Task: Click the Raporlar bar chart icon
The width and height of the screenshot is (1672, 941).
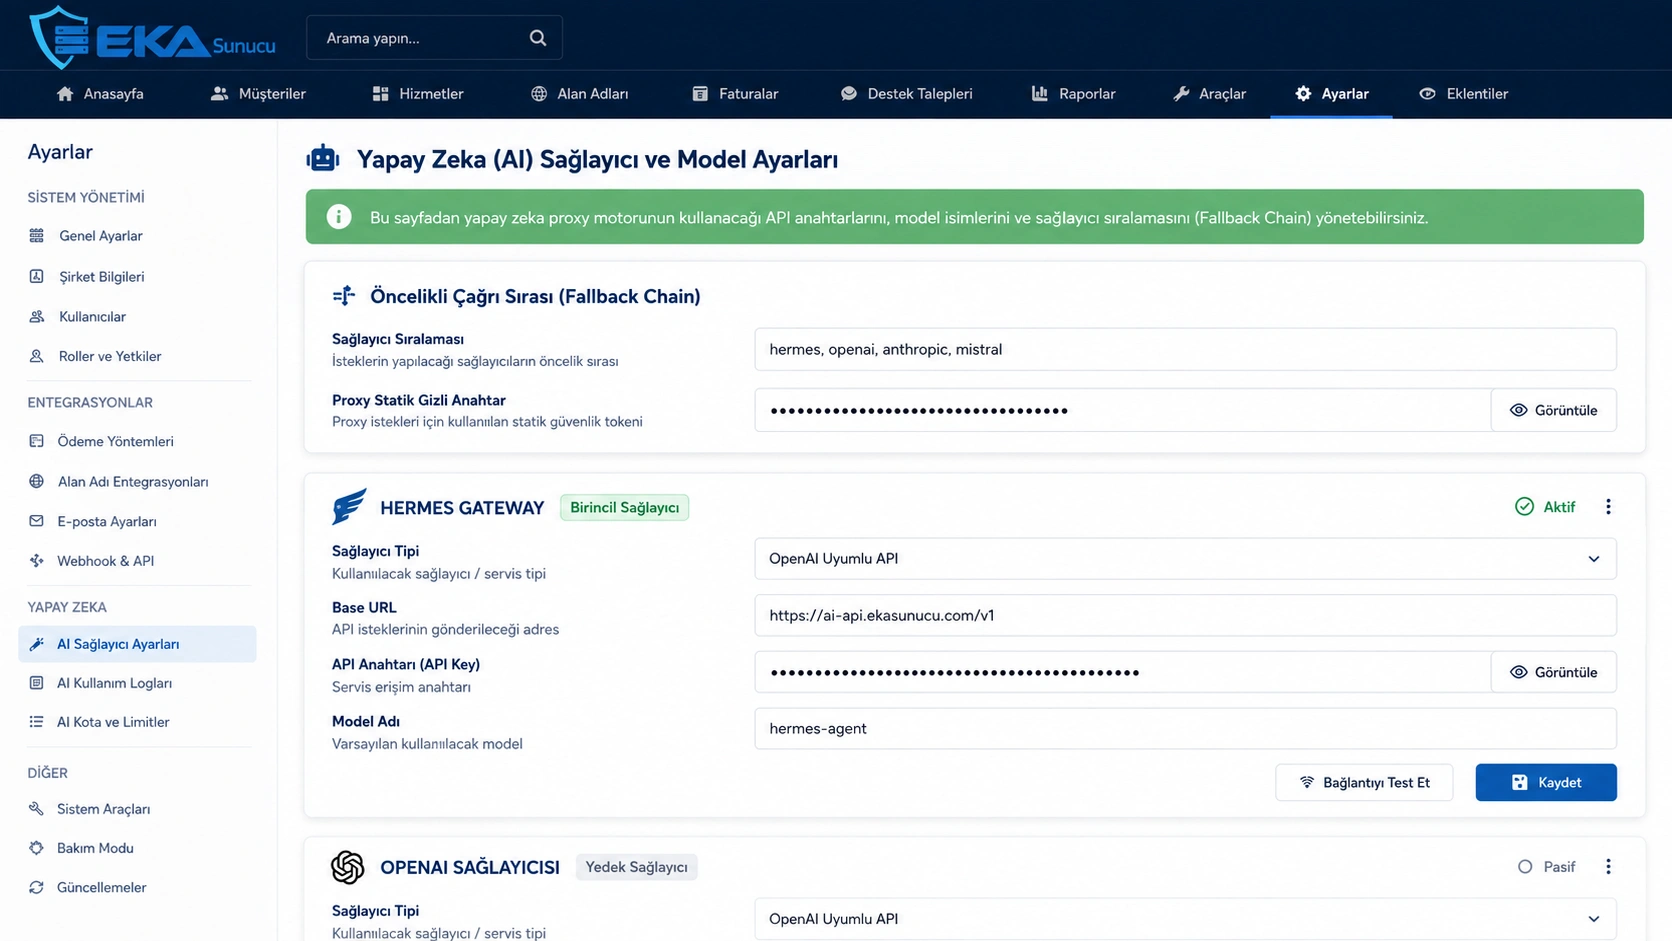Action: (x=1040, y=94)
